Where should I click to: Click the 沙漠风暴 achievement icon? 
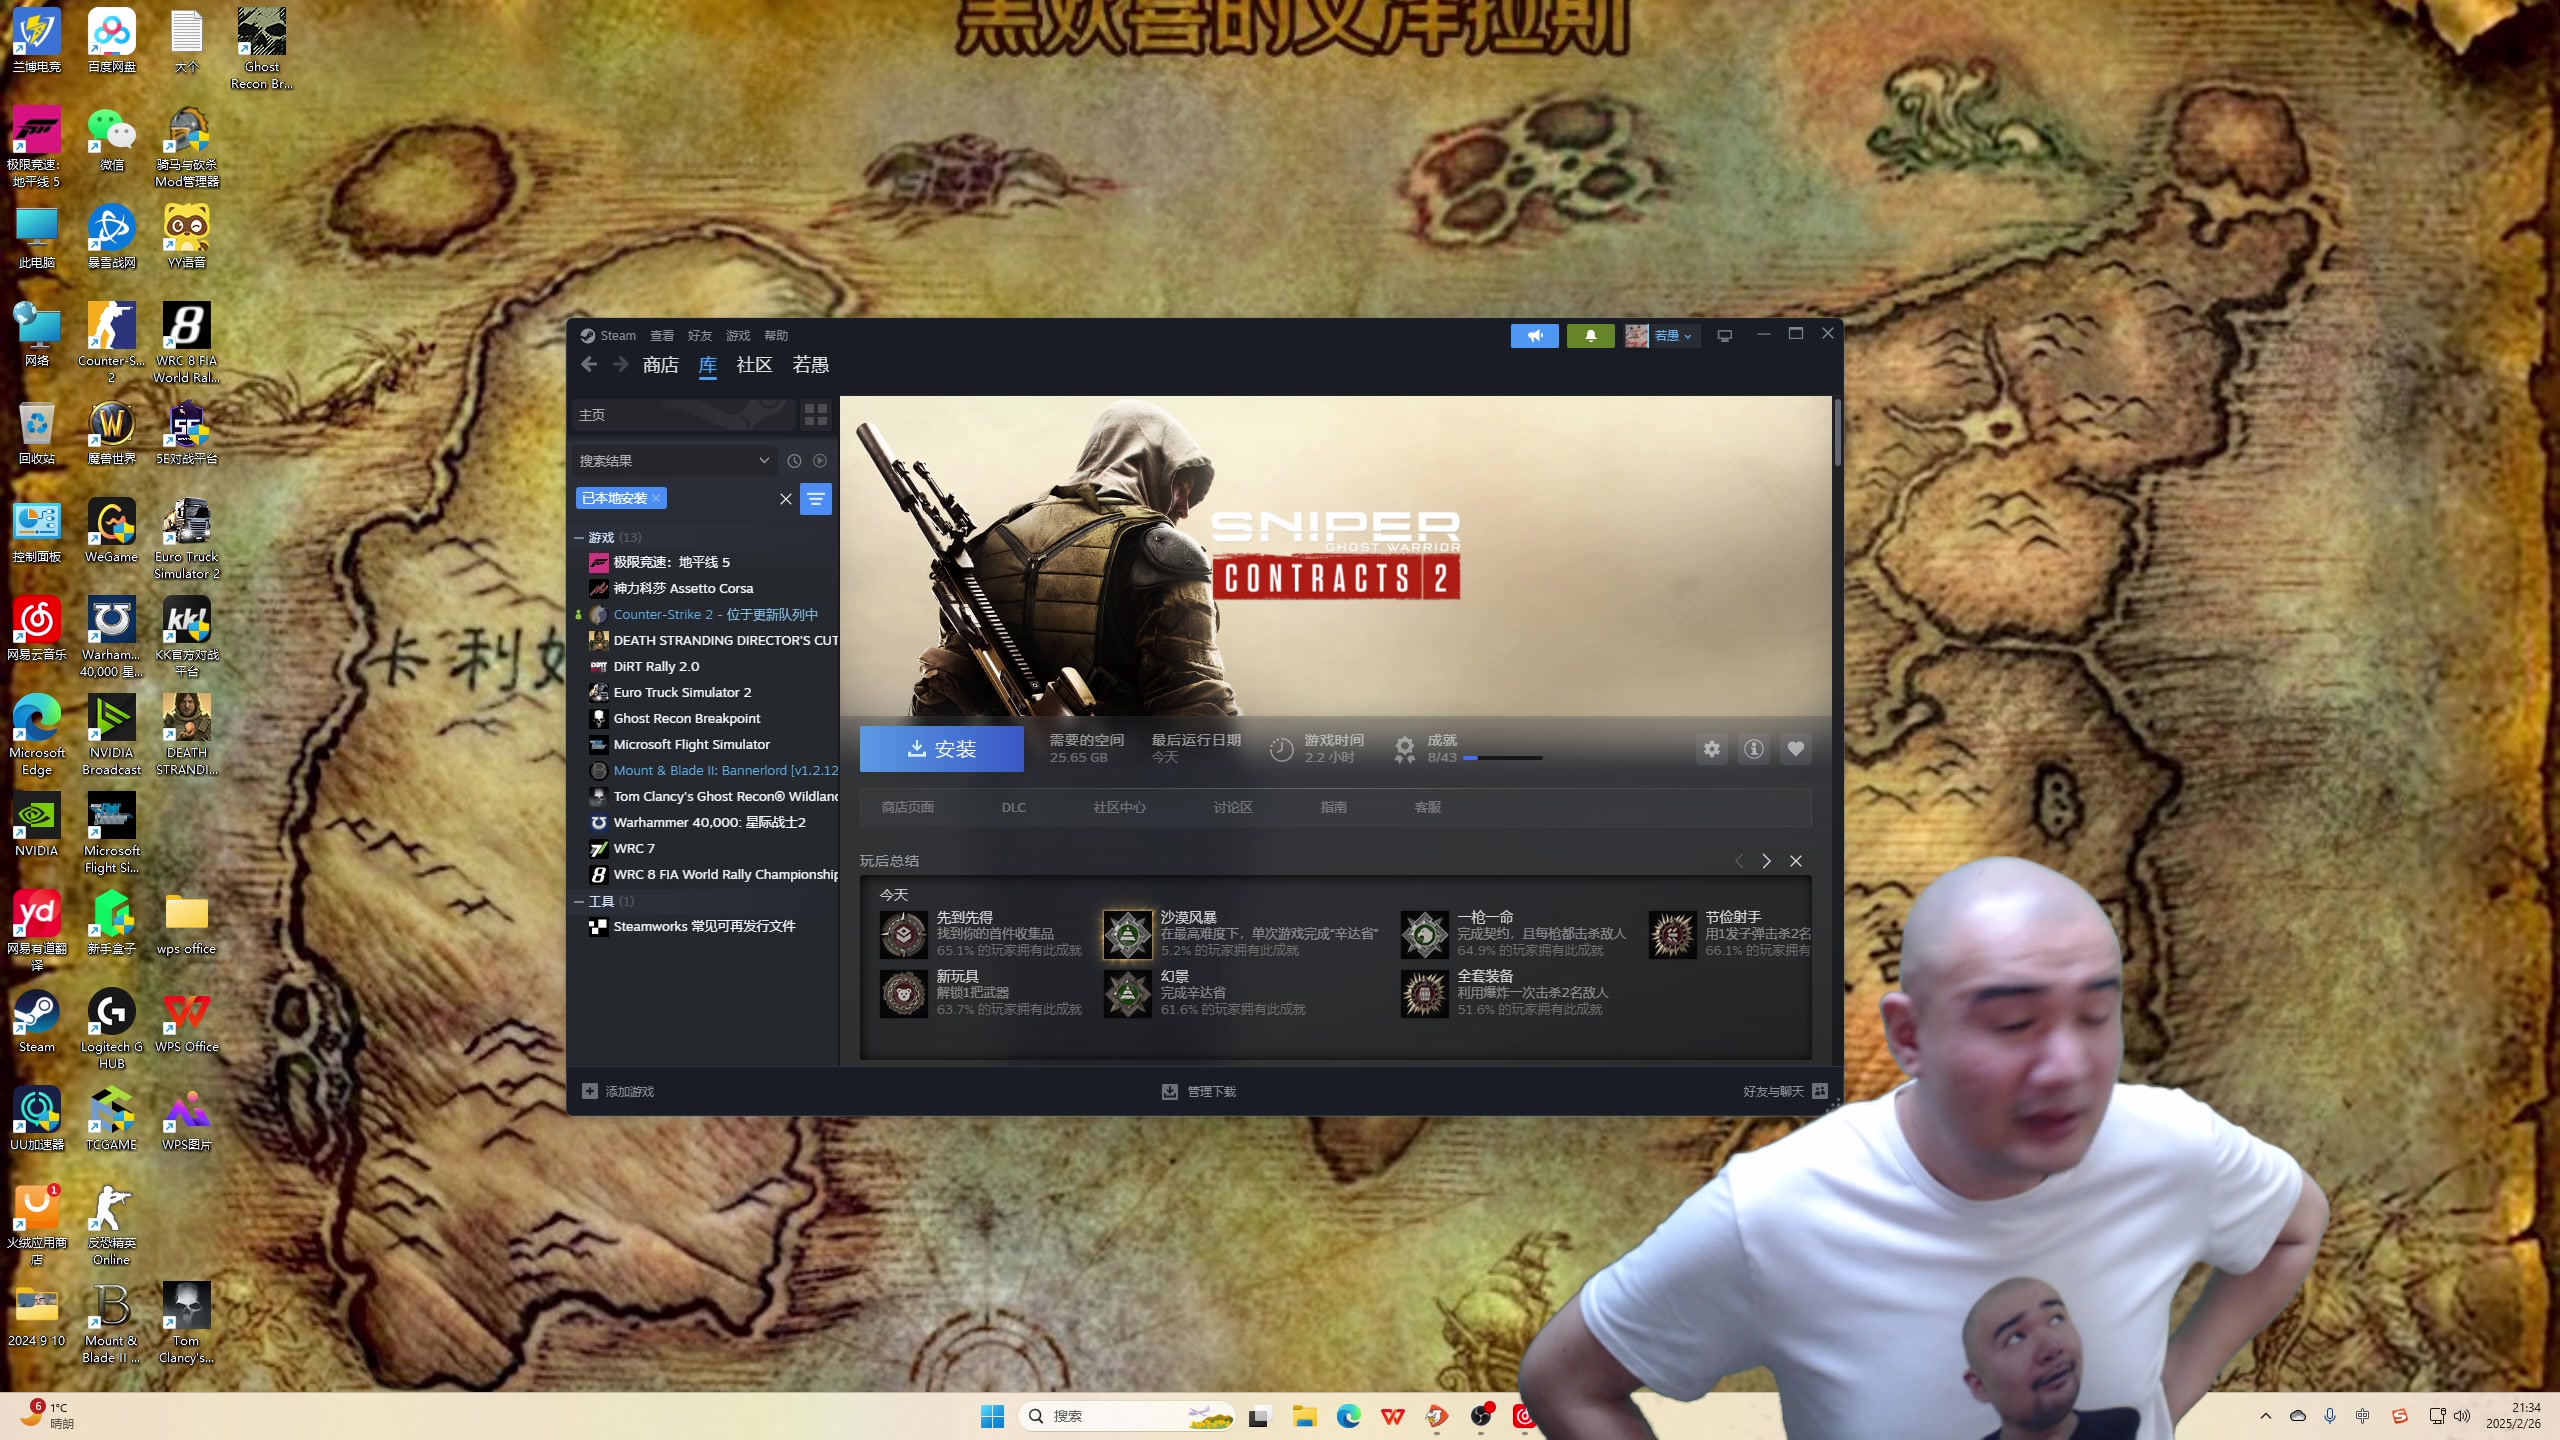1127,936
